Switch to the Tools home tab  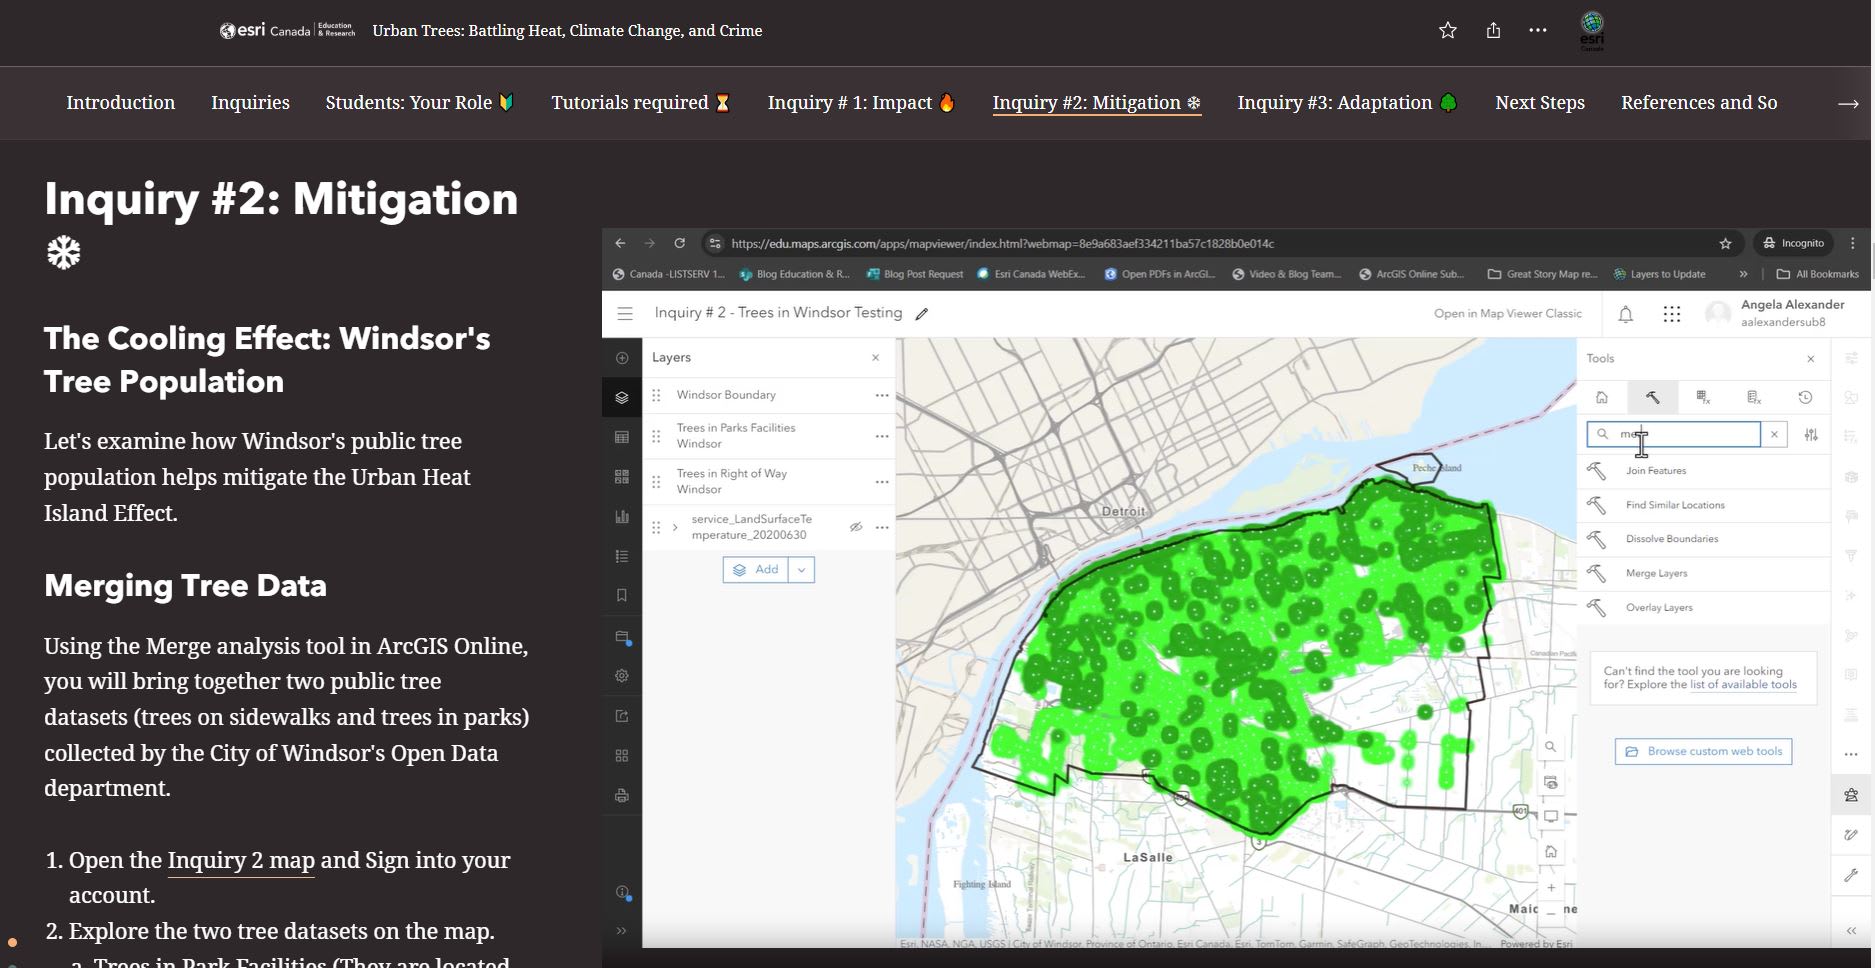[x=1602, y=397]
